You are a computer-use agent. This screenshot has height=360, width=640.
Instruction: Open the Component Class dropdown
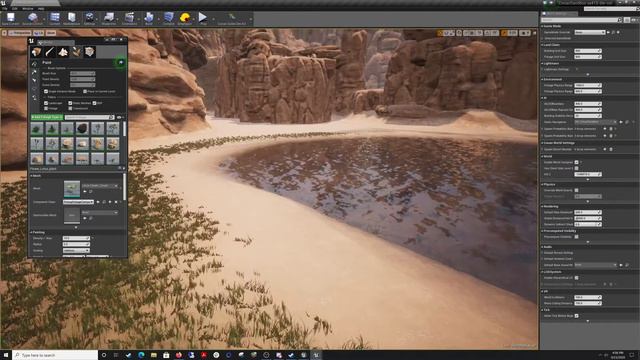click(x=78, y=202)
